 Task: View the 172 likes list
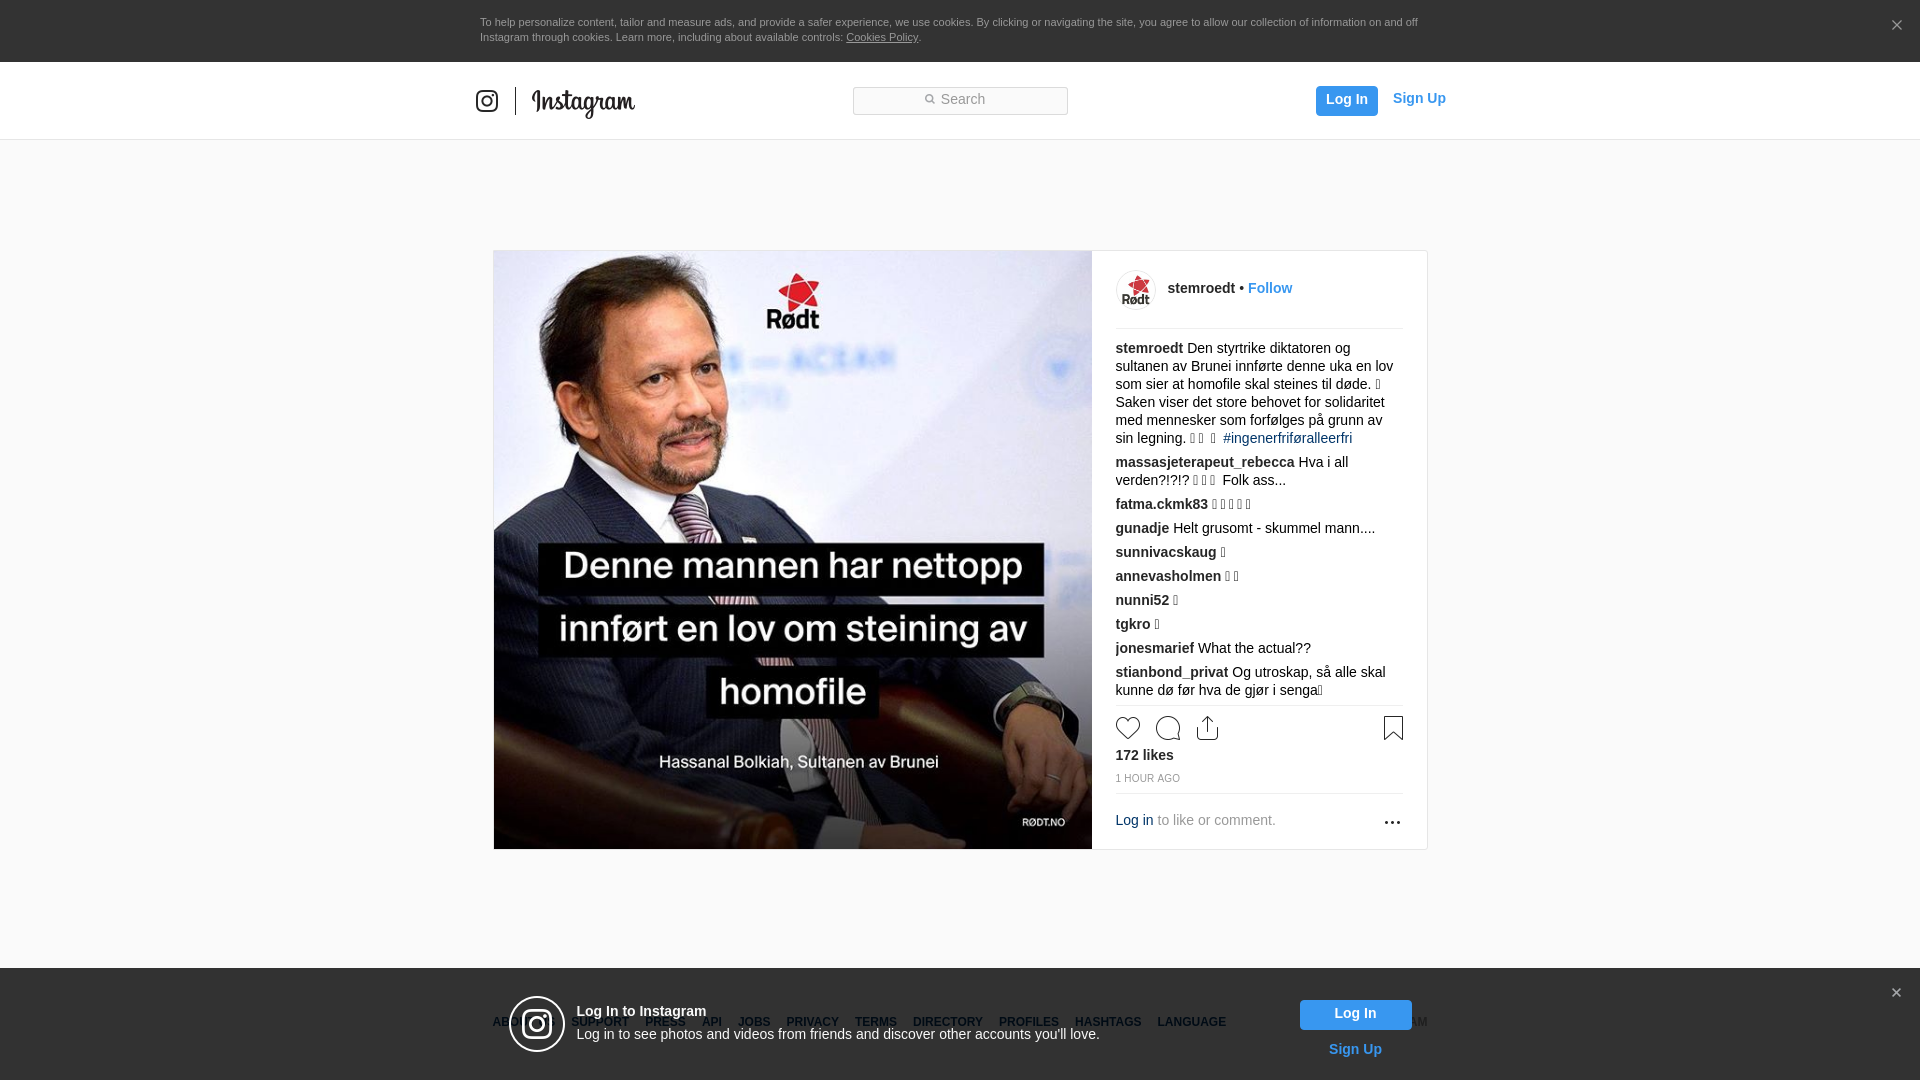click(x=1144, y=755)
